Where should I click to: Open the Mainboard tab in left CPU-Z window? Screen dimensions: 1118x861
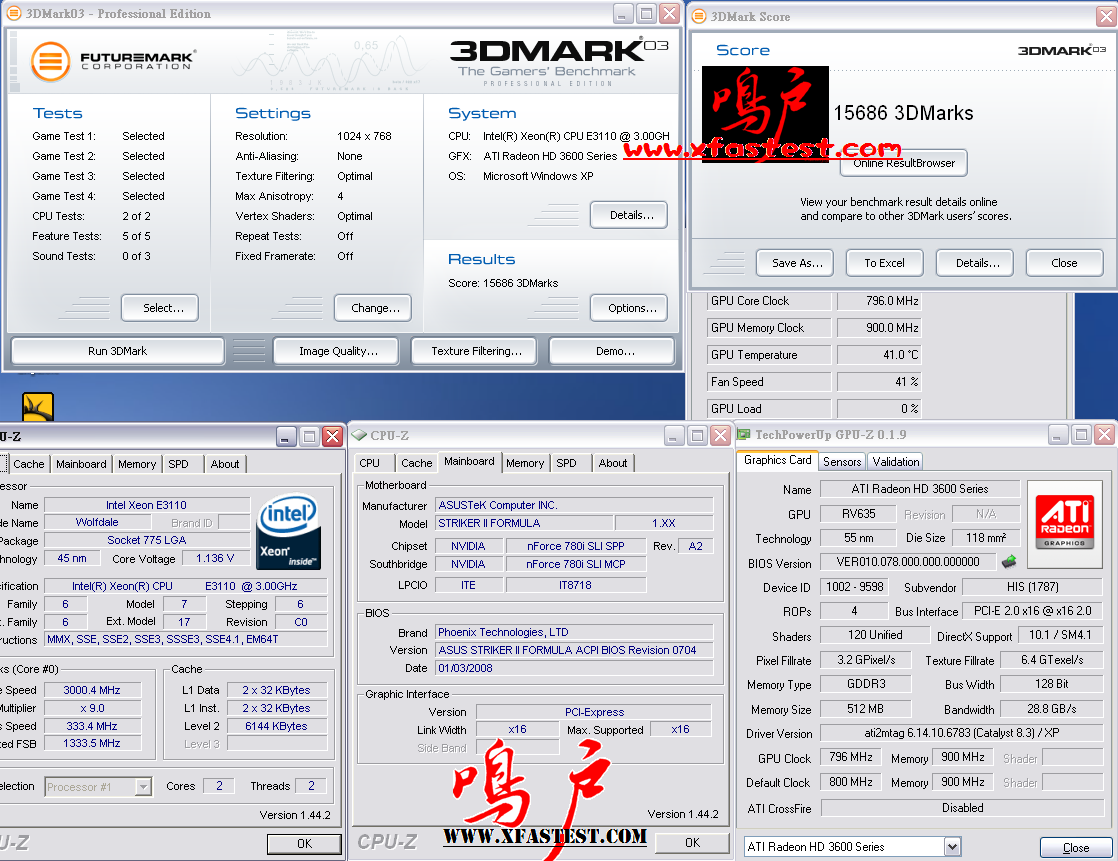[81, 464]
